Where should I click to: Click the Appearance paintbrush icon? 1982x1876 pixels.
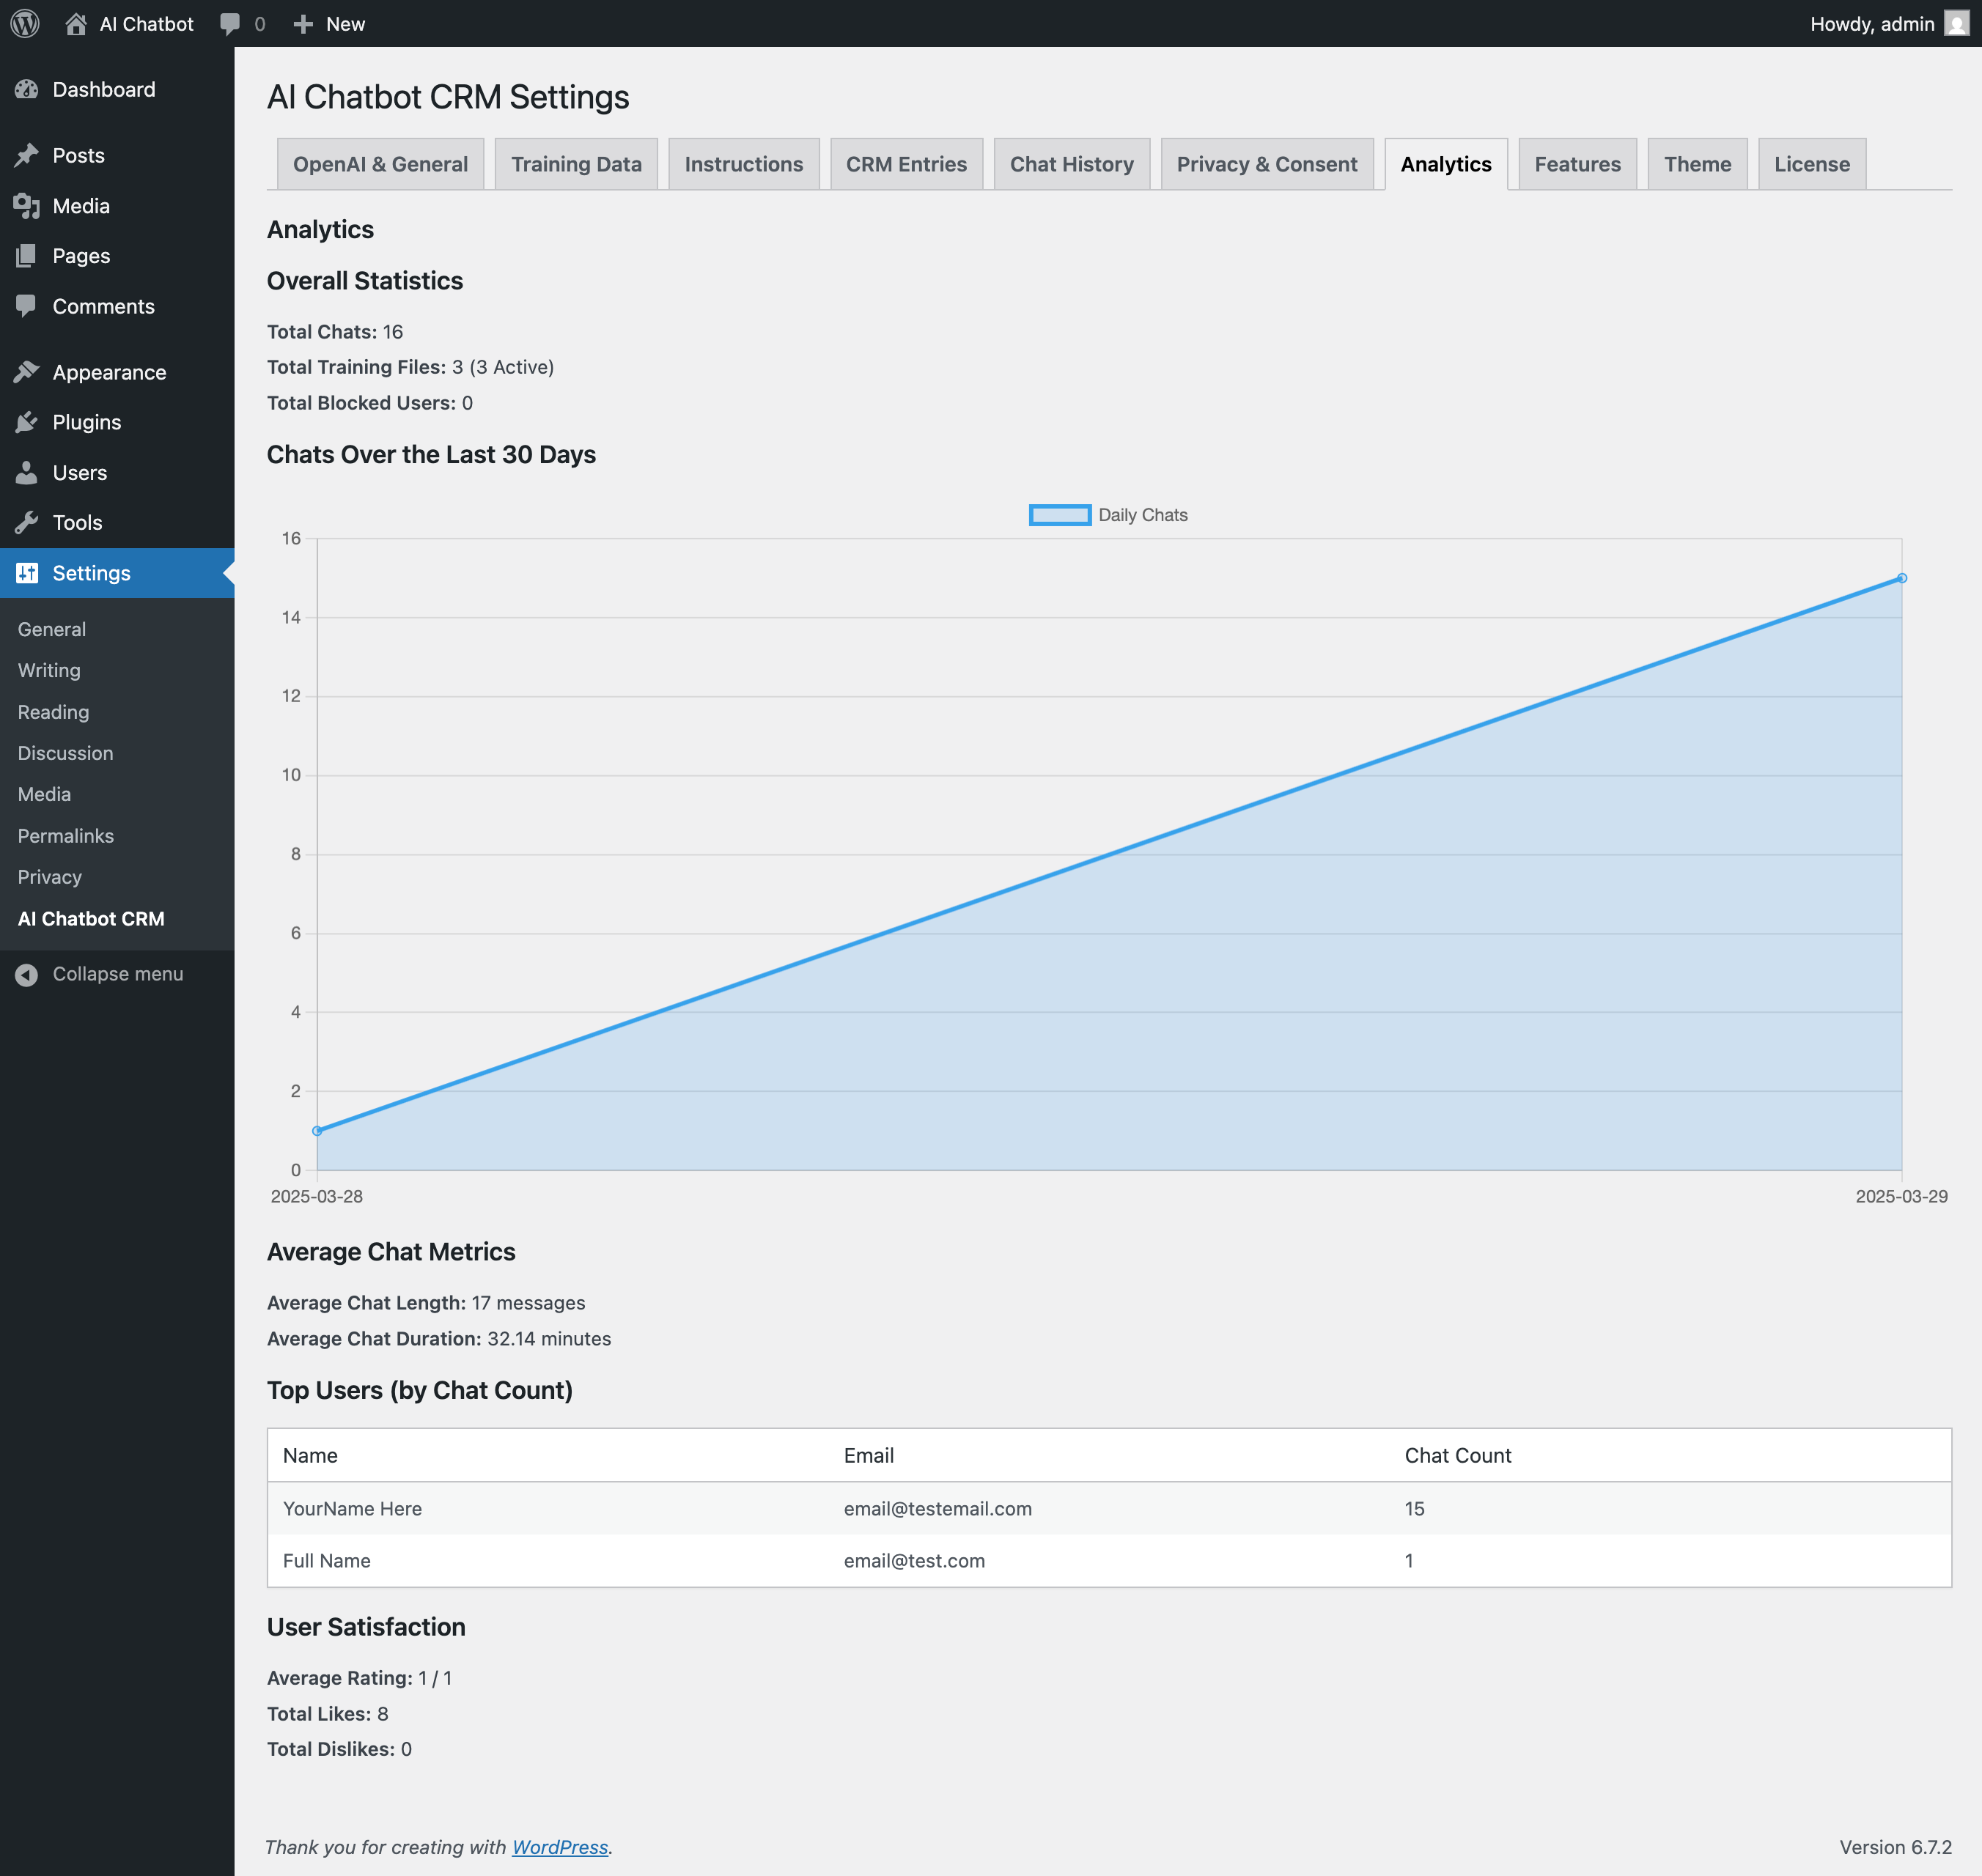[27, 372]
